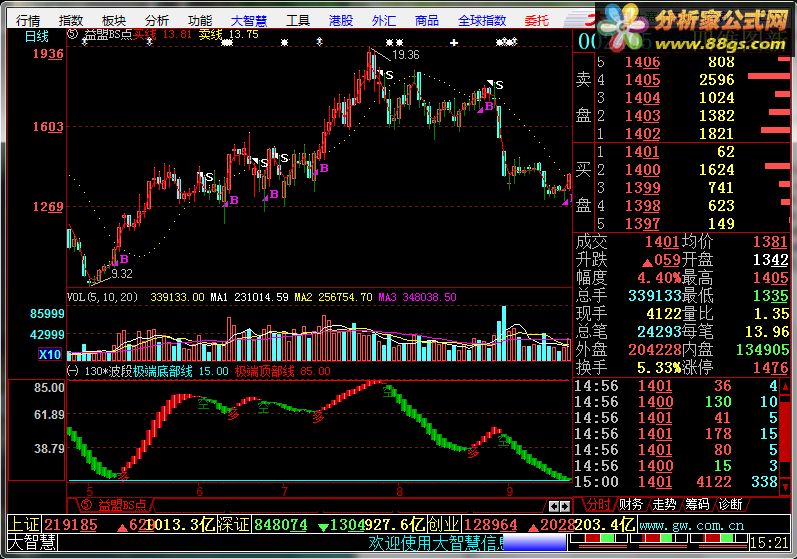
Task: Click the S sell marker near the 19.36 peak
Action: pyautogui.click(x=389, y=76)
